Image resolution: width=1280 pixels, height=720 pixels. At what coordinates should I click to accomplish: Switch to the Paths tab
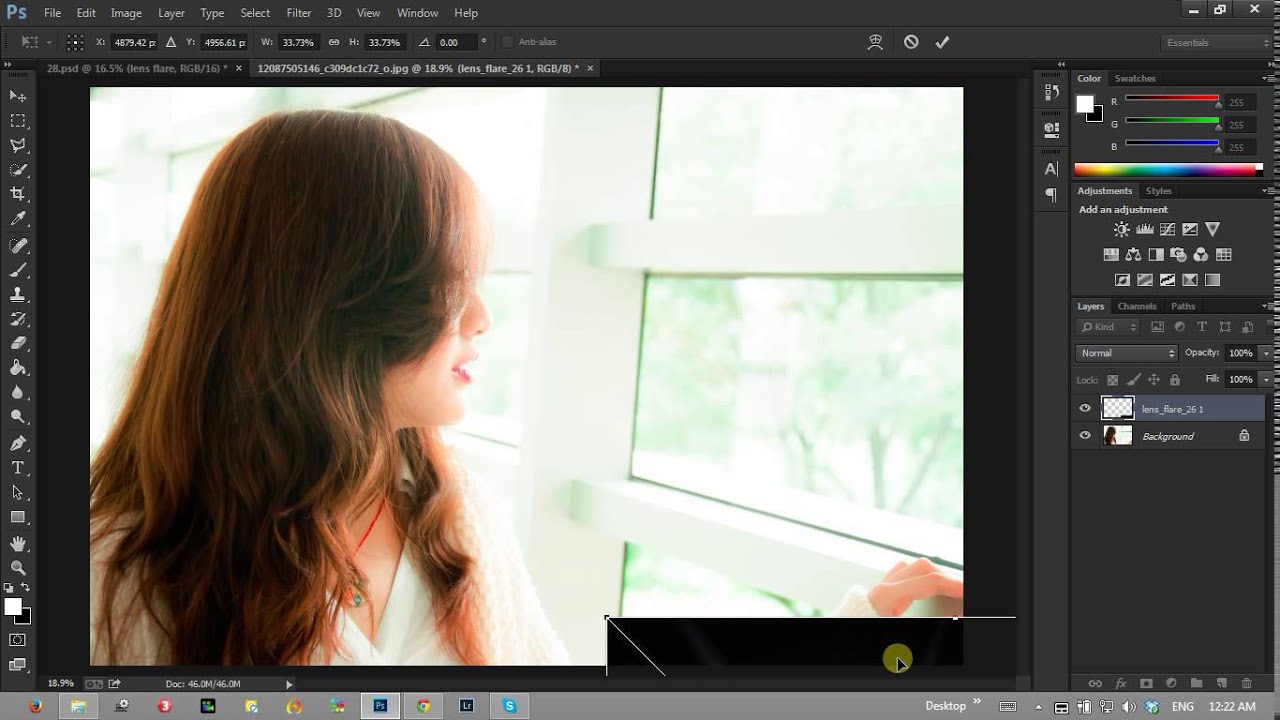click(x=1183, y=306)
